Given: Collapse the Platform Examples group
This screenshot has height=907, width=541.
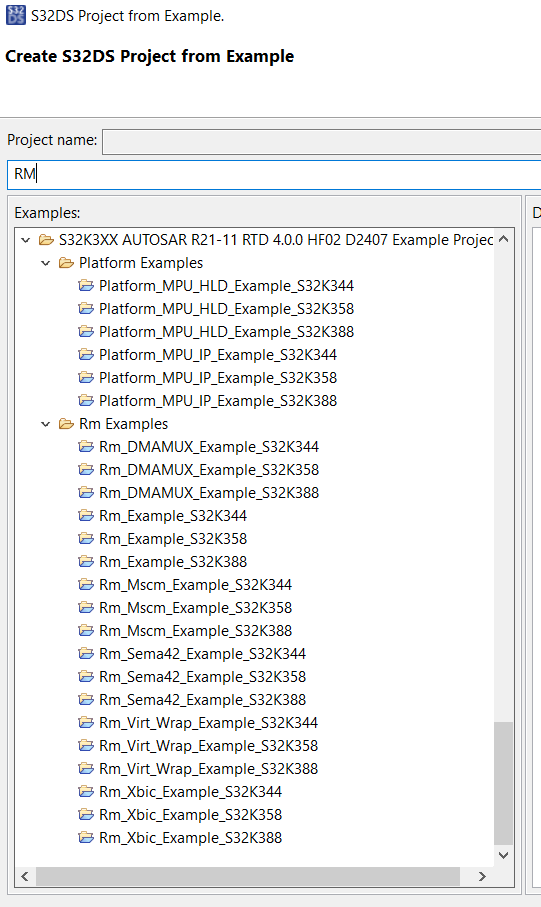Looking at the screenshot, I should (46, 263).
